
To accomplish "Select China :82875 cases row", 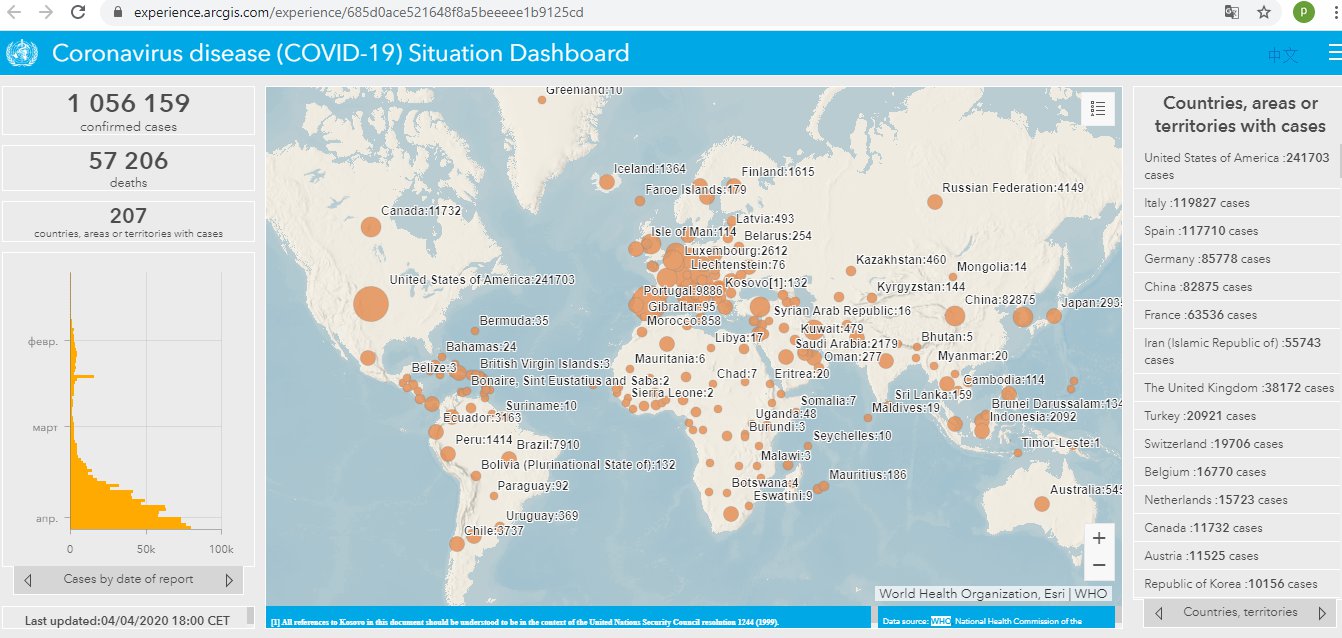I will coord(1238,287).
